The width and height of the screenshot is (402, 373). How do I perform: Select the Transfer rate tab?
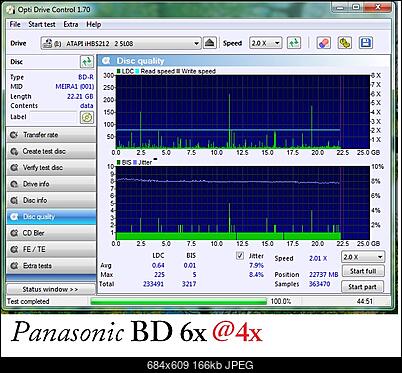pyautogui.click(x=51, y=135)
